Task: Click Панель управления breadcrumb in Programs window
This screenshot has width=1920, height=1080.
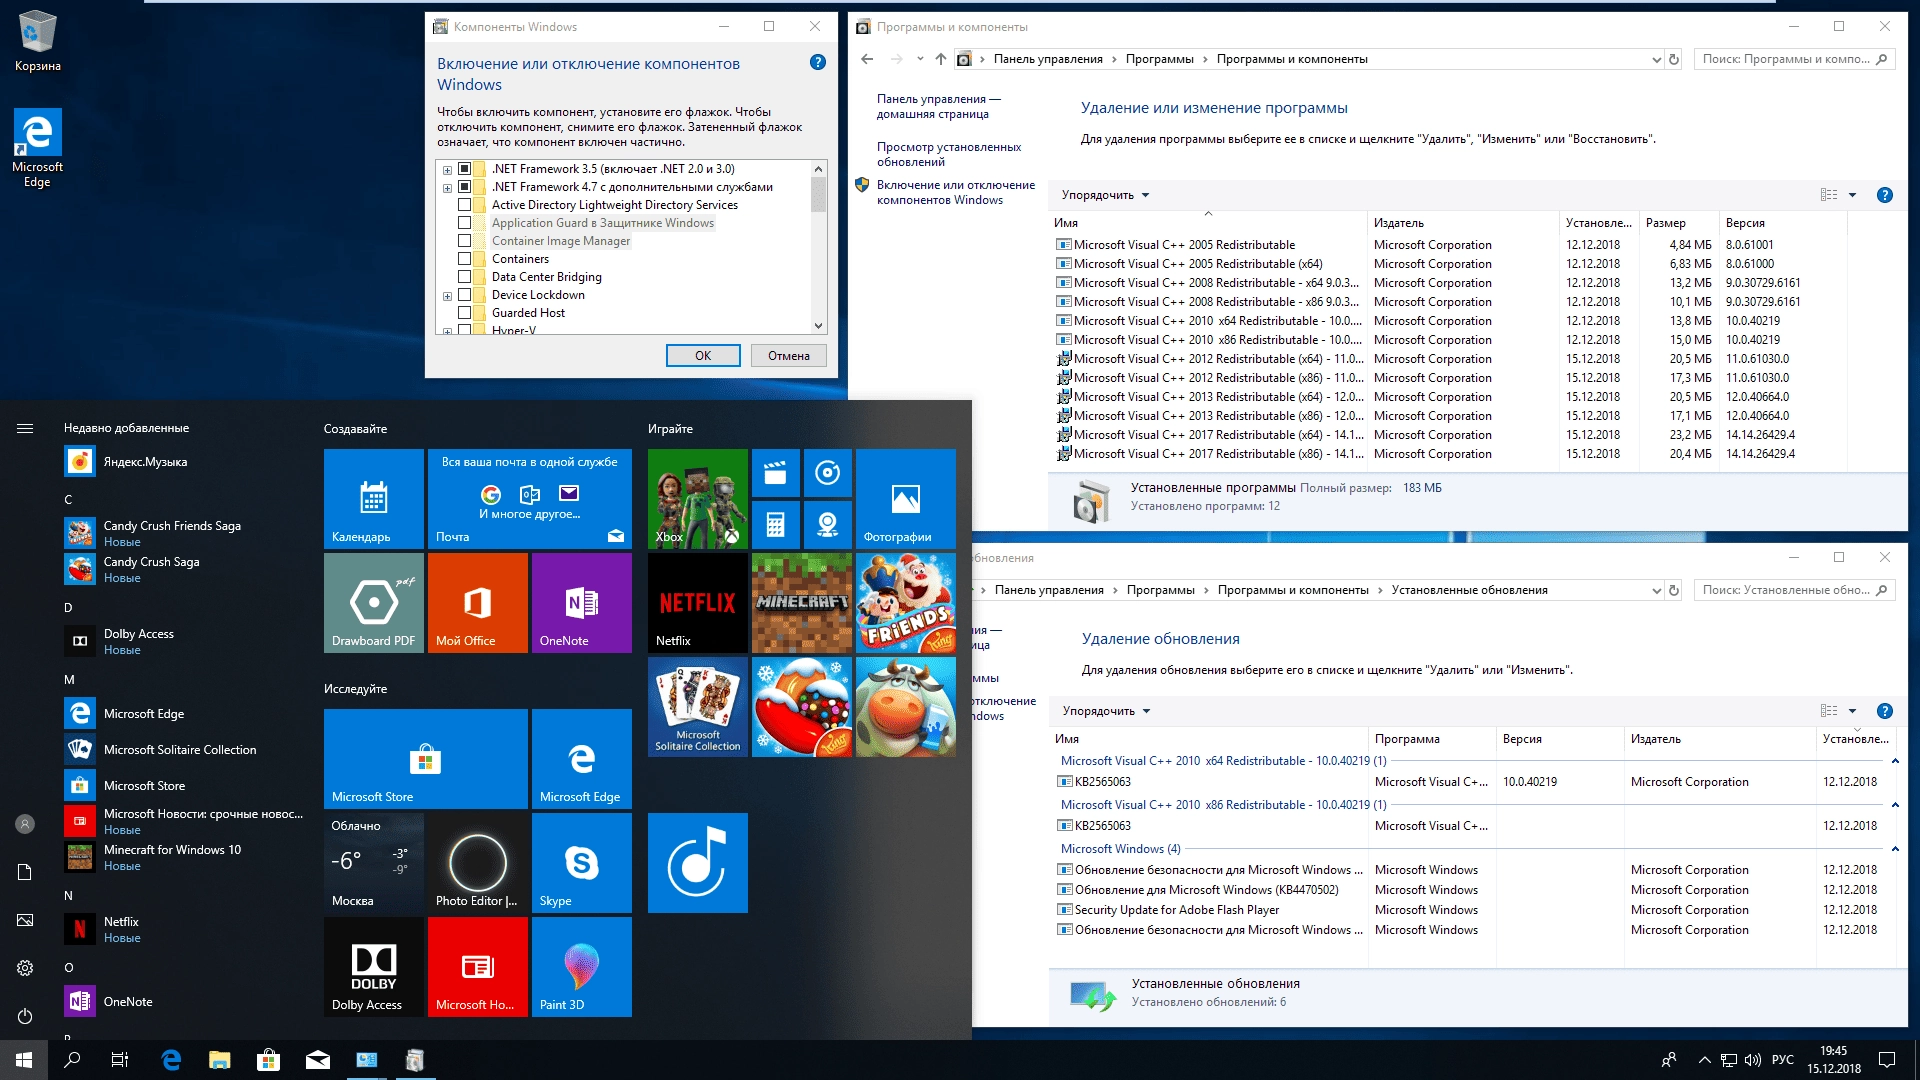Action: pyautogui.click(x=1047, y=59)
